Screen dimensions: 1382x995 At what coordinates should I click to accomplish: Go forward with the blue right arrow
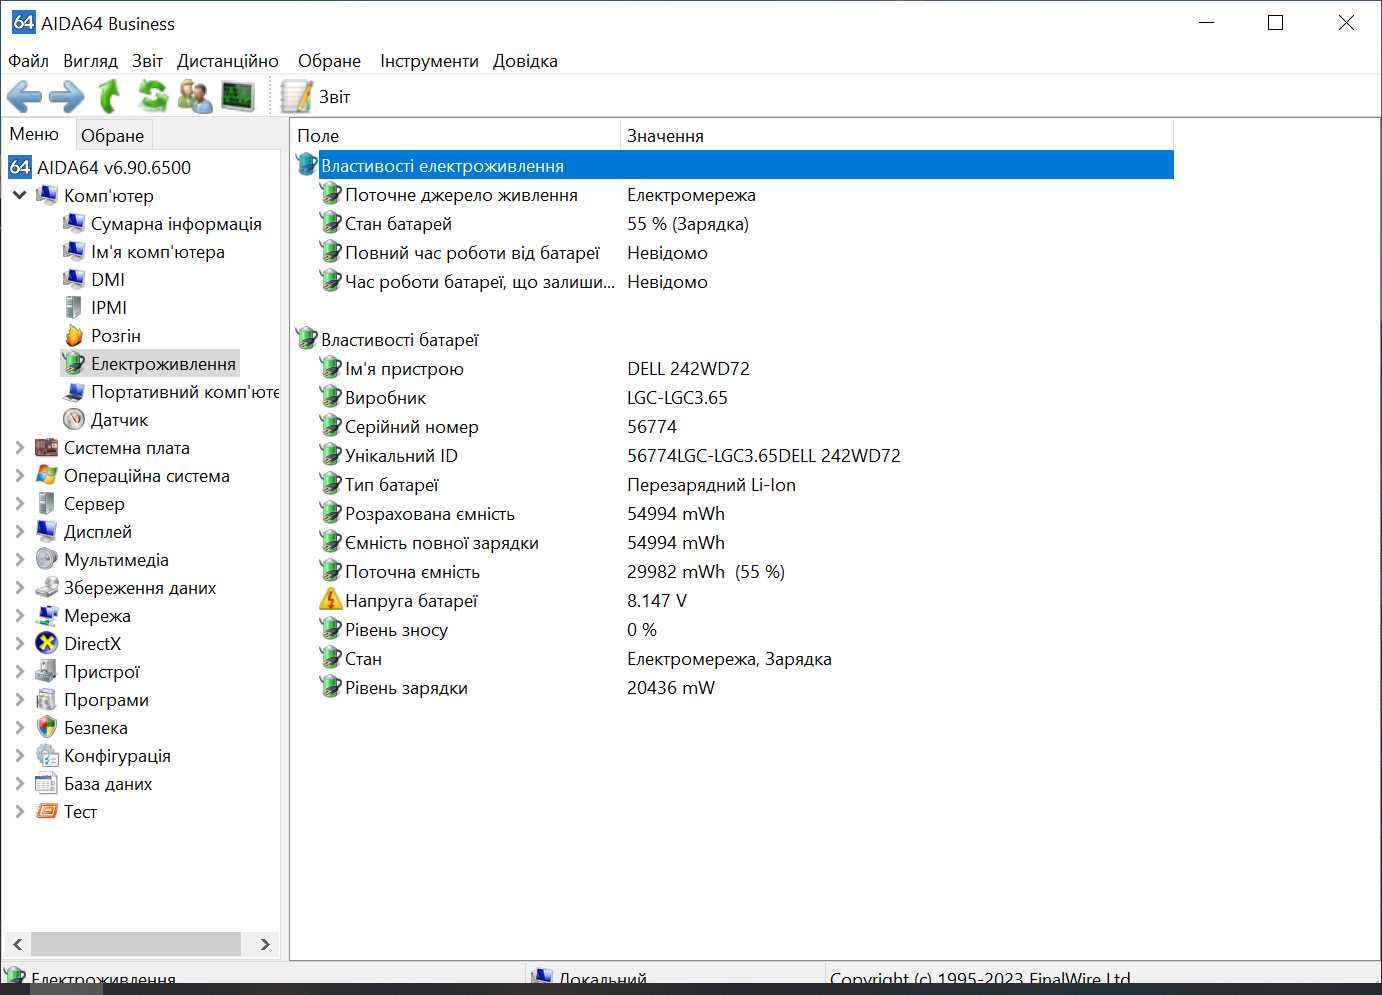(66, 96)
